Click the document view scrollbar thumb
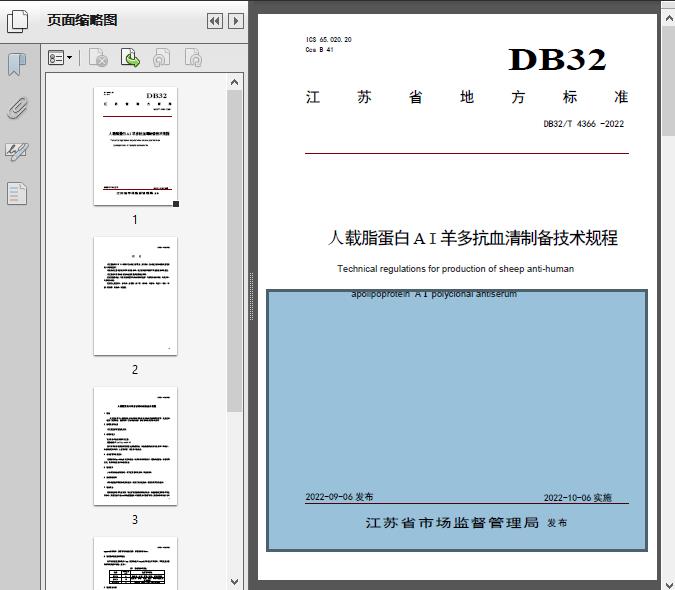675x590 pixels. tap(669, 80)
